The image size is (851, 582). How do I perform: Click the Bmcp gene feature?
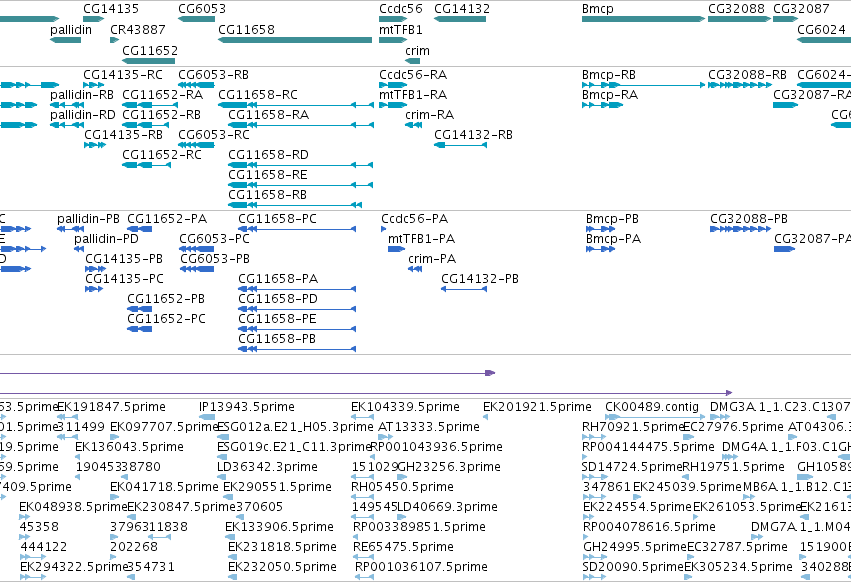point(643,19)
